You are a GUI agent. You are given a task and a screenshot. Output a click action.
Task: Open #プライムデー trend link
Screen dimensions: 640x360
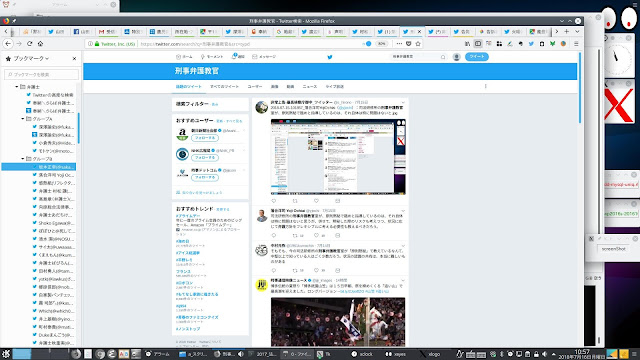coord(188,216)
